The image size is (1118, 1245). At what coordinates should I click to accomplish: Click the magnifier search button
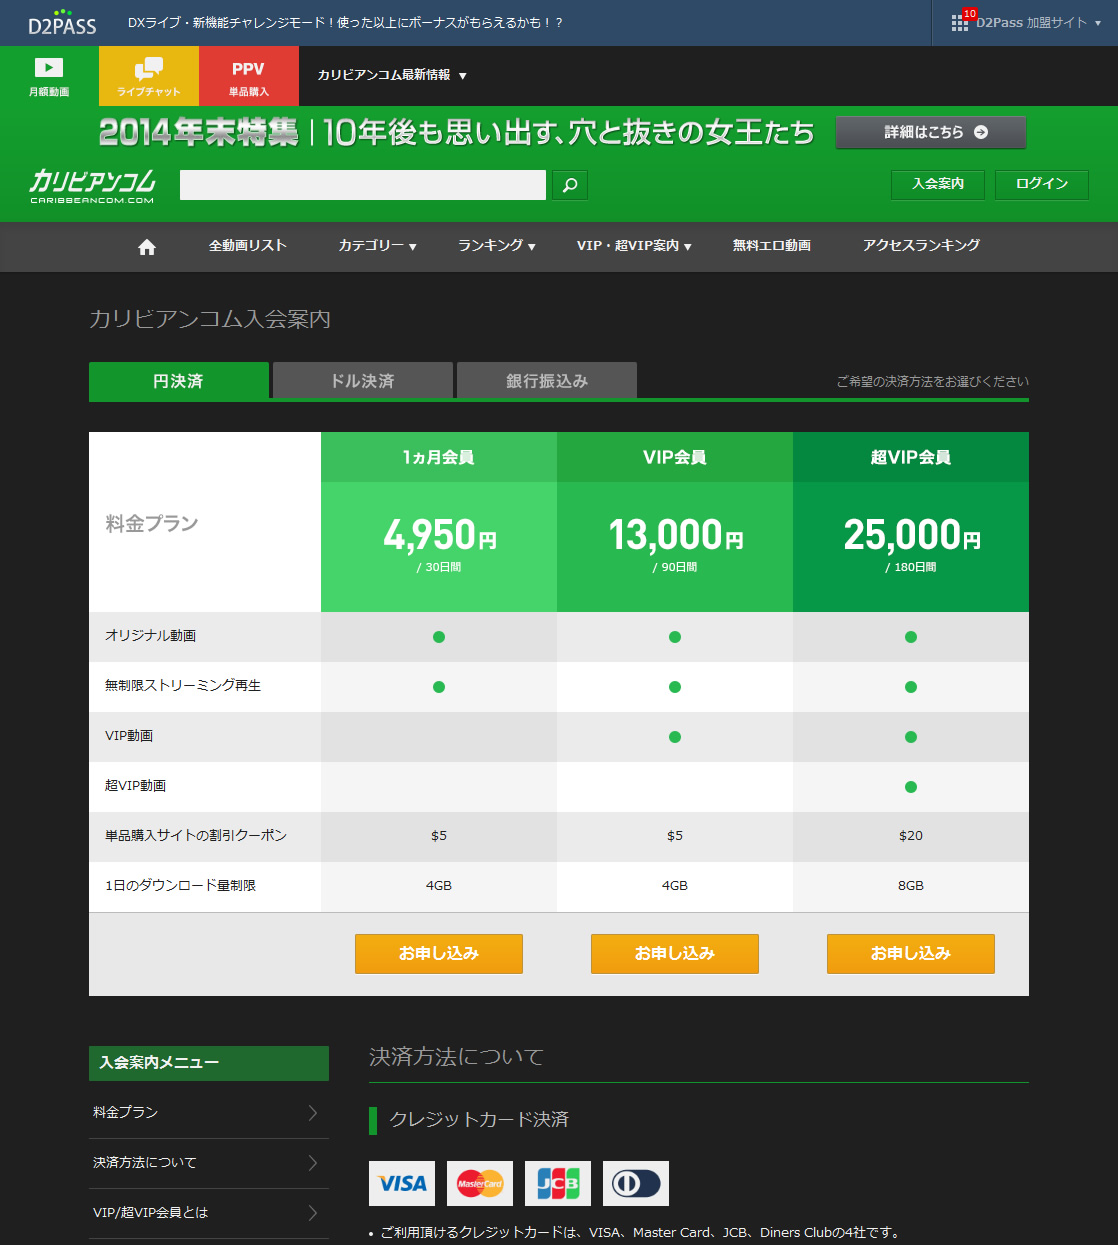[570, 185]
